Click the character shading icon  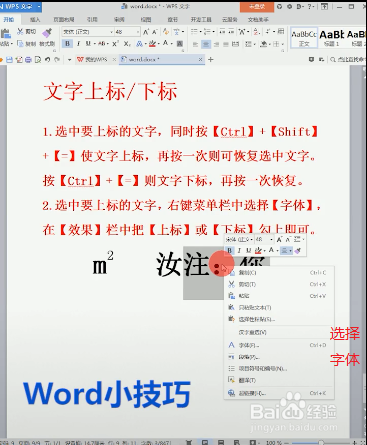(x=180, y=44)
